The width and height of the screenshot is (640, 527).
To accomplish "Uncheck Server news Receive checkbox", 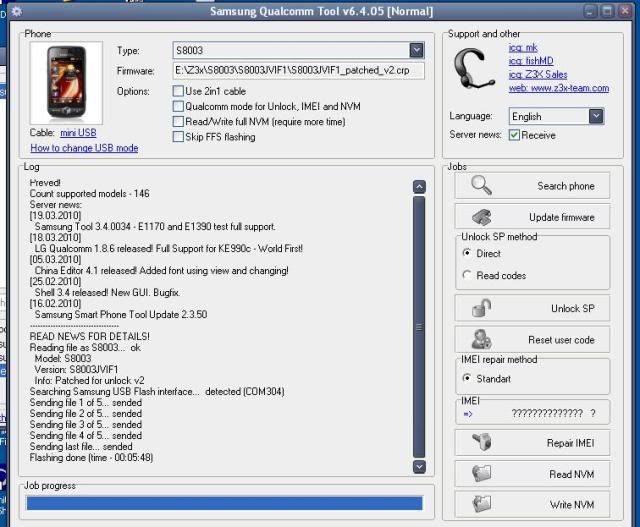I will 514,135.
